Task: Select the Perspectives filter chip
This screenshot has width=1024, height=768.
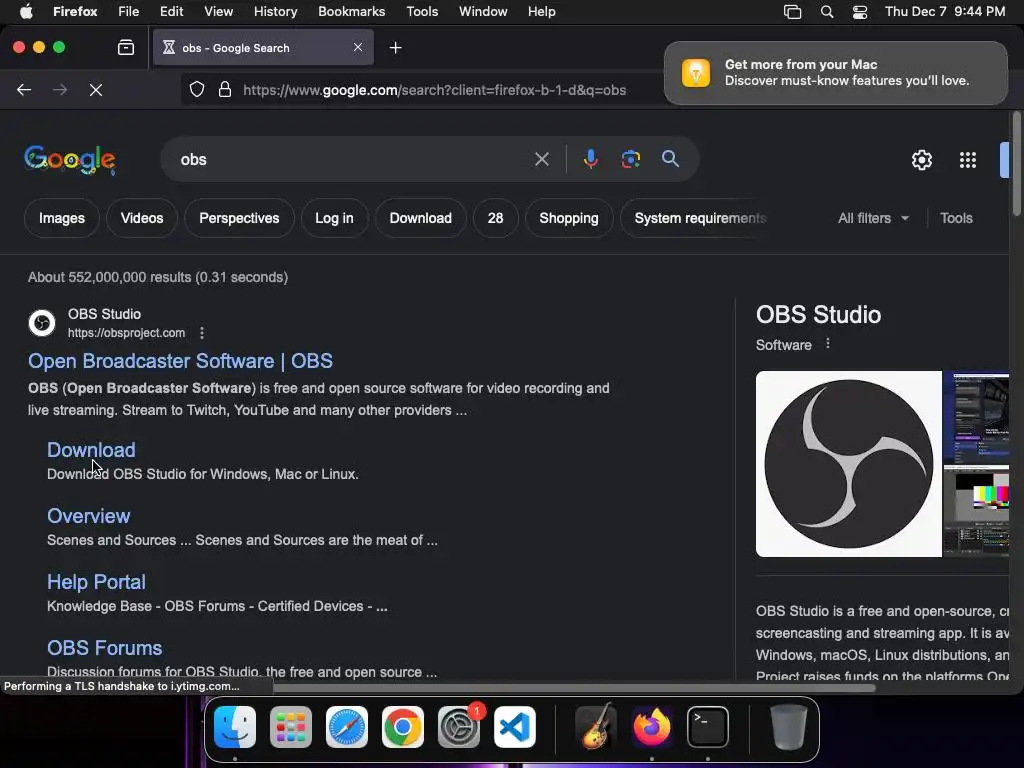Action: 239,218
